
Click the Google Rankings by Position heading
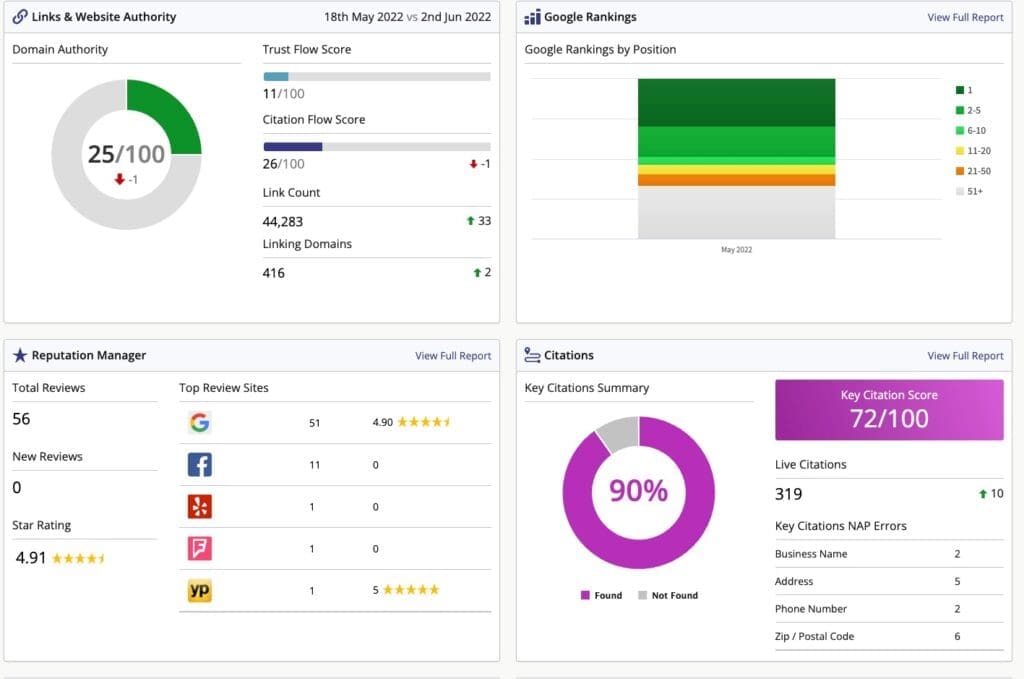coord(600,50)
